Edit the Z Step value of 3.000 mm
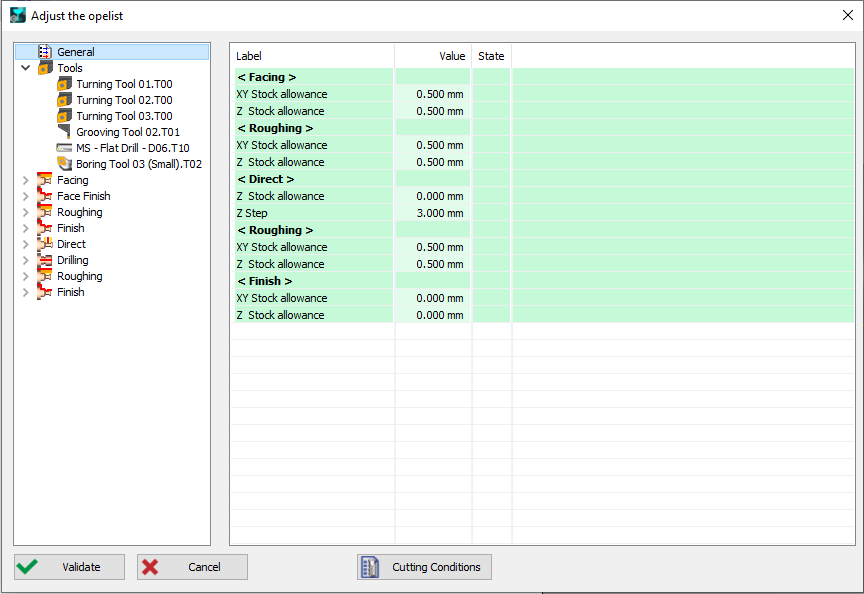This screenshot has height=594, width=864. [x=440, y=212]
